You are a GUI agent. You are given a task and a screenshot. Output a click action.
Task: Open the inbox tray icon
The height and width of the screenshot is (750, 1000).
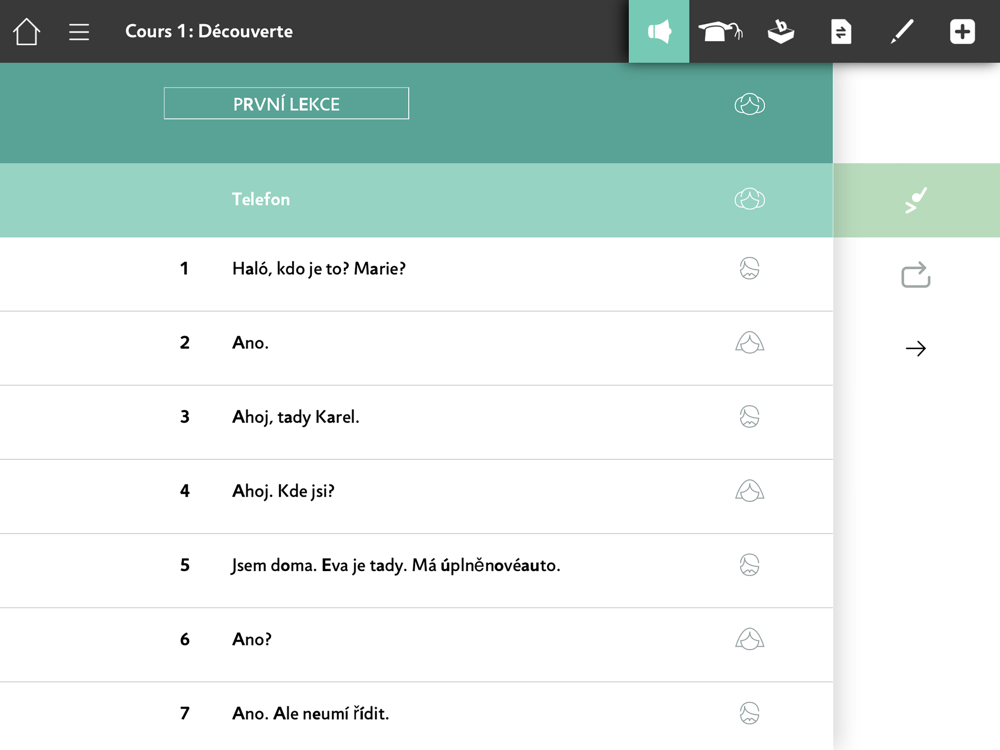(x=781, y=32)
